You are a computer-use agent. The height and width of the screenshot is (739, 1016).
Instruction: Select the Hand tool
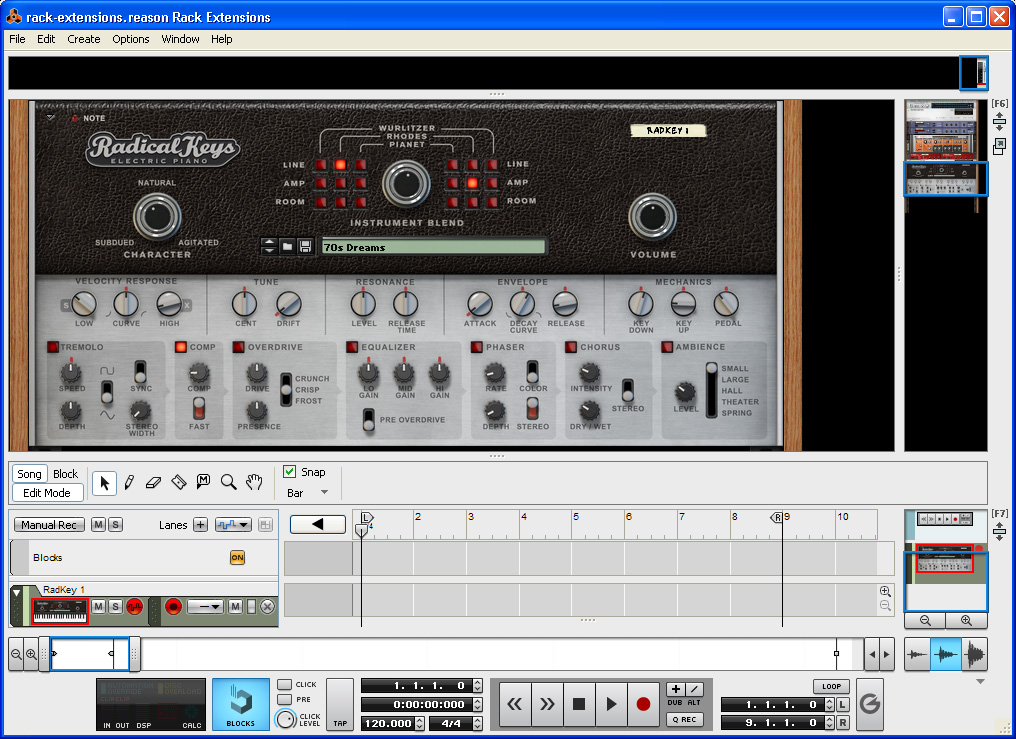254,482
